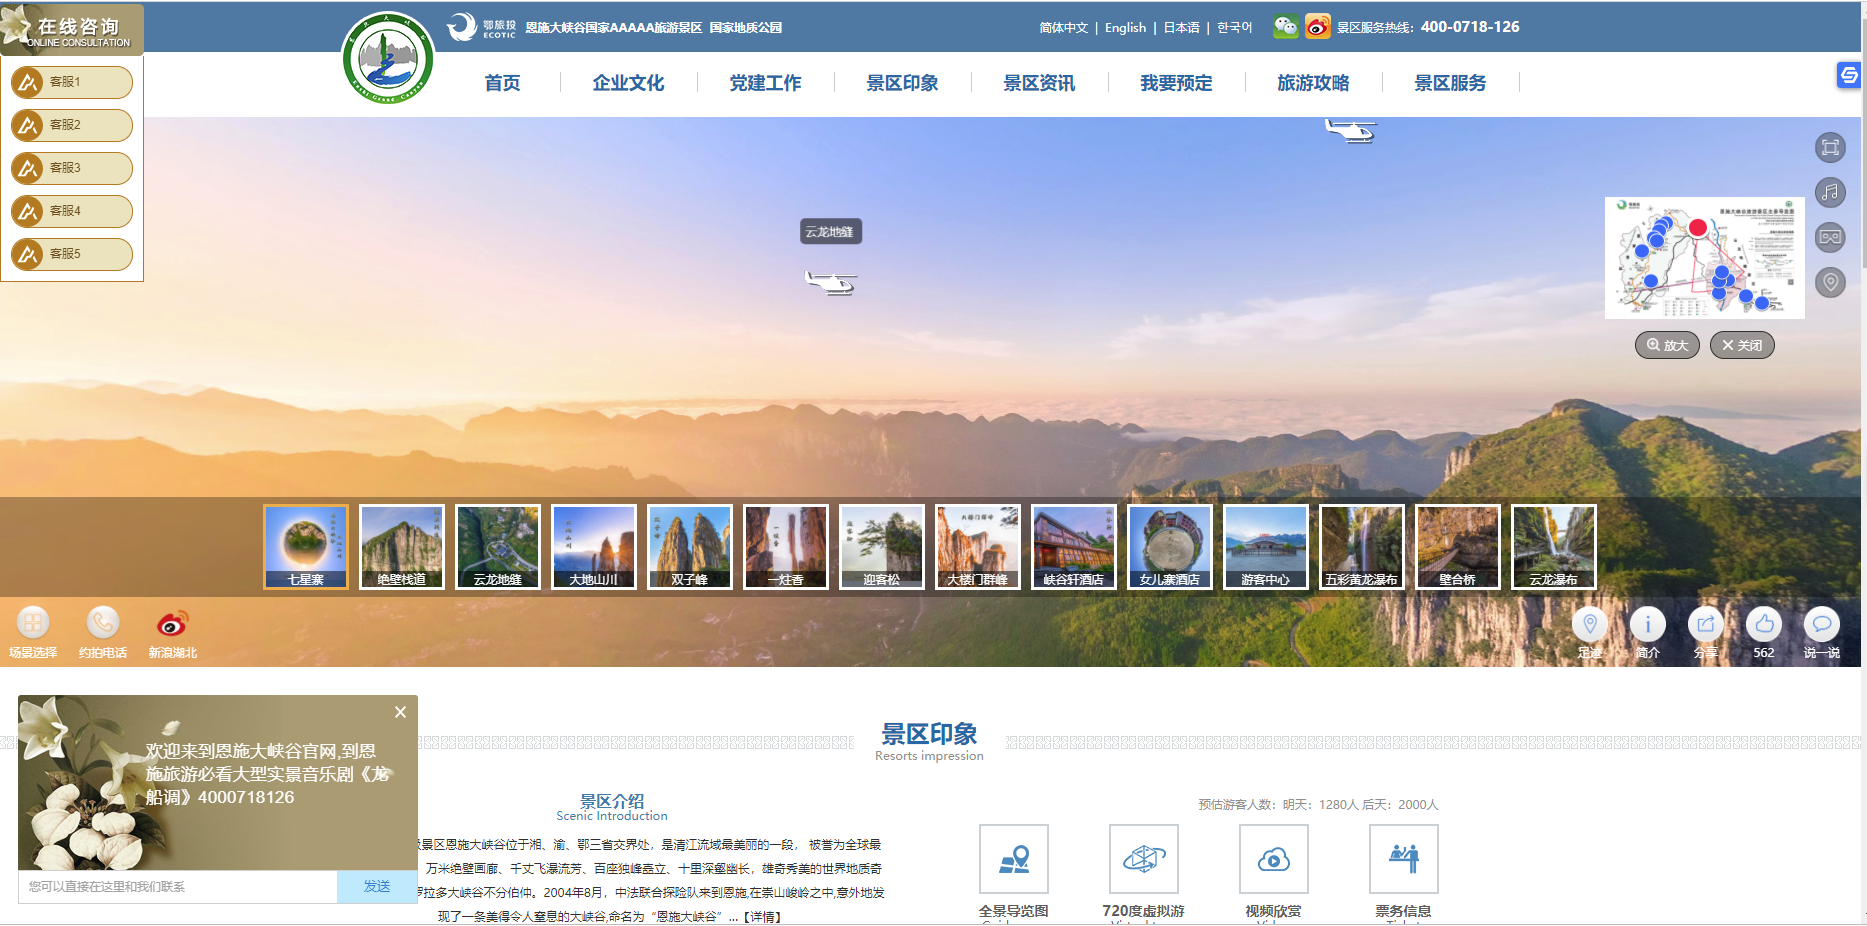1867x926 pixels.
Task: Open the 场景选择 scene selector icon
Action: 33,623
